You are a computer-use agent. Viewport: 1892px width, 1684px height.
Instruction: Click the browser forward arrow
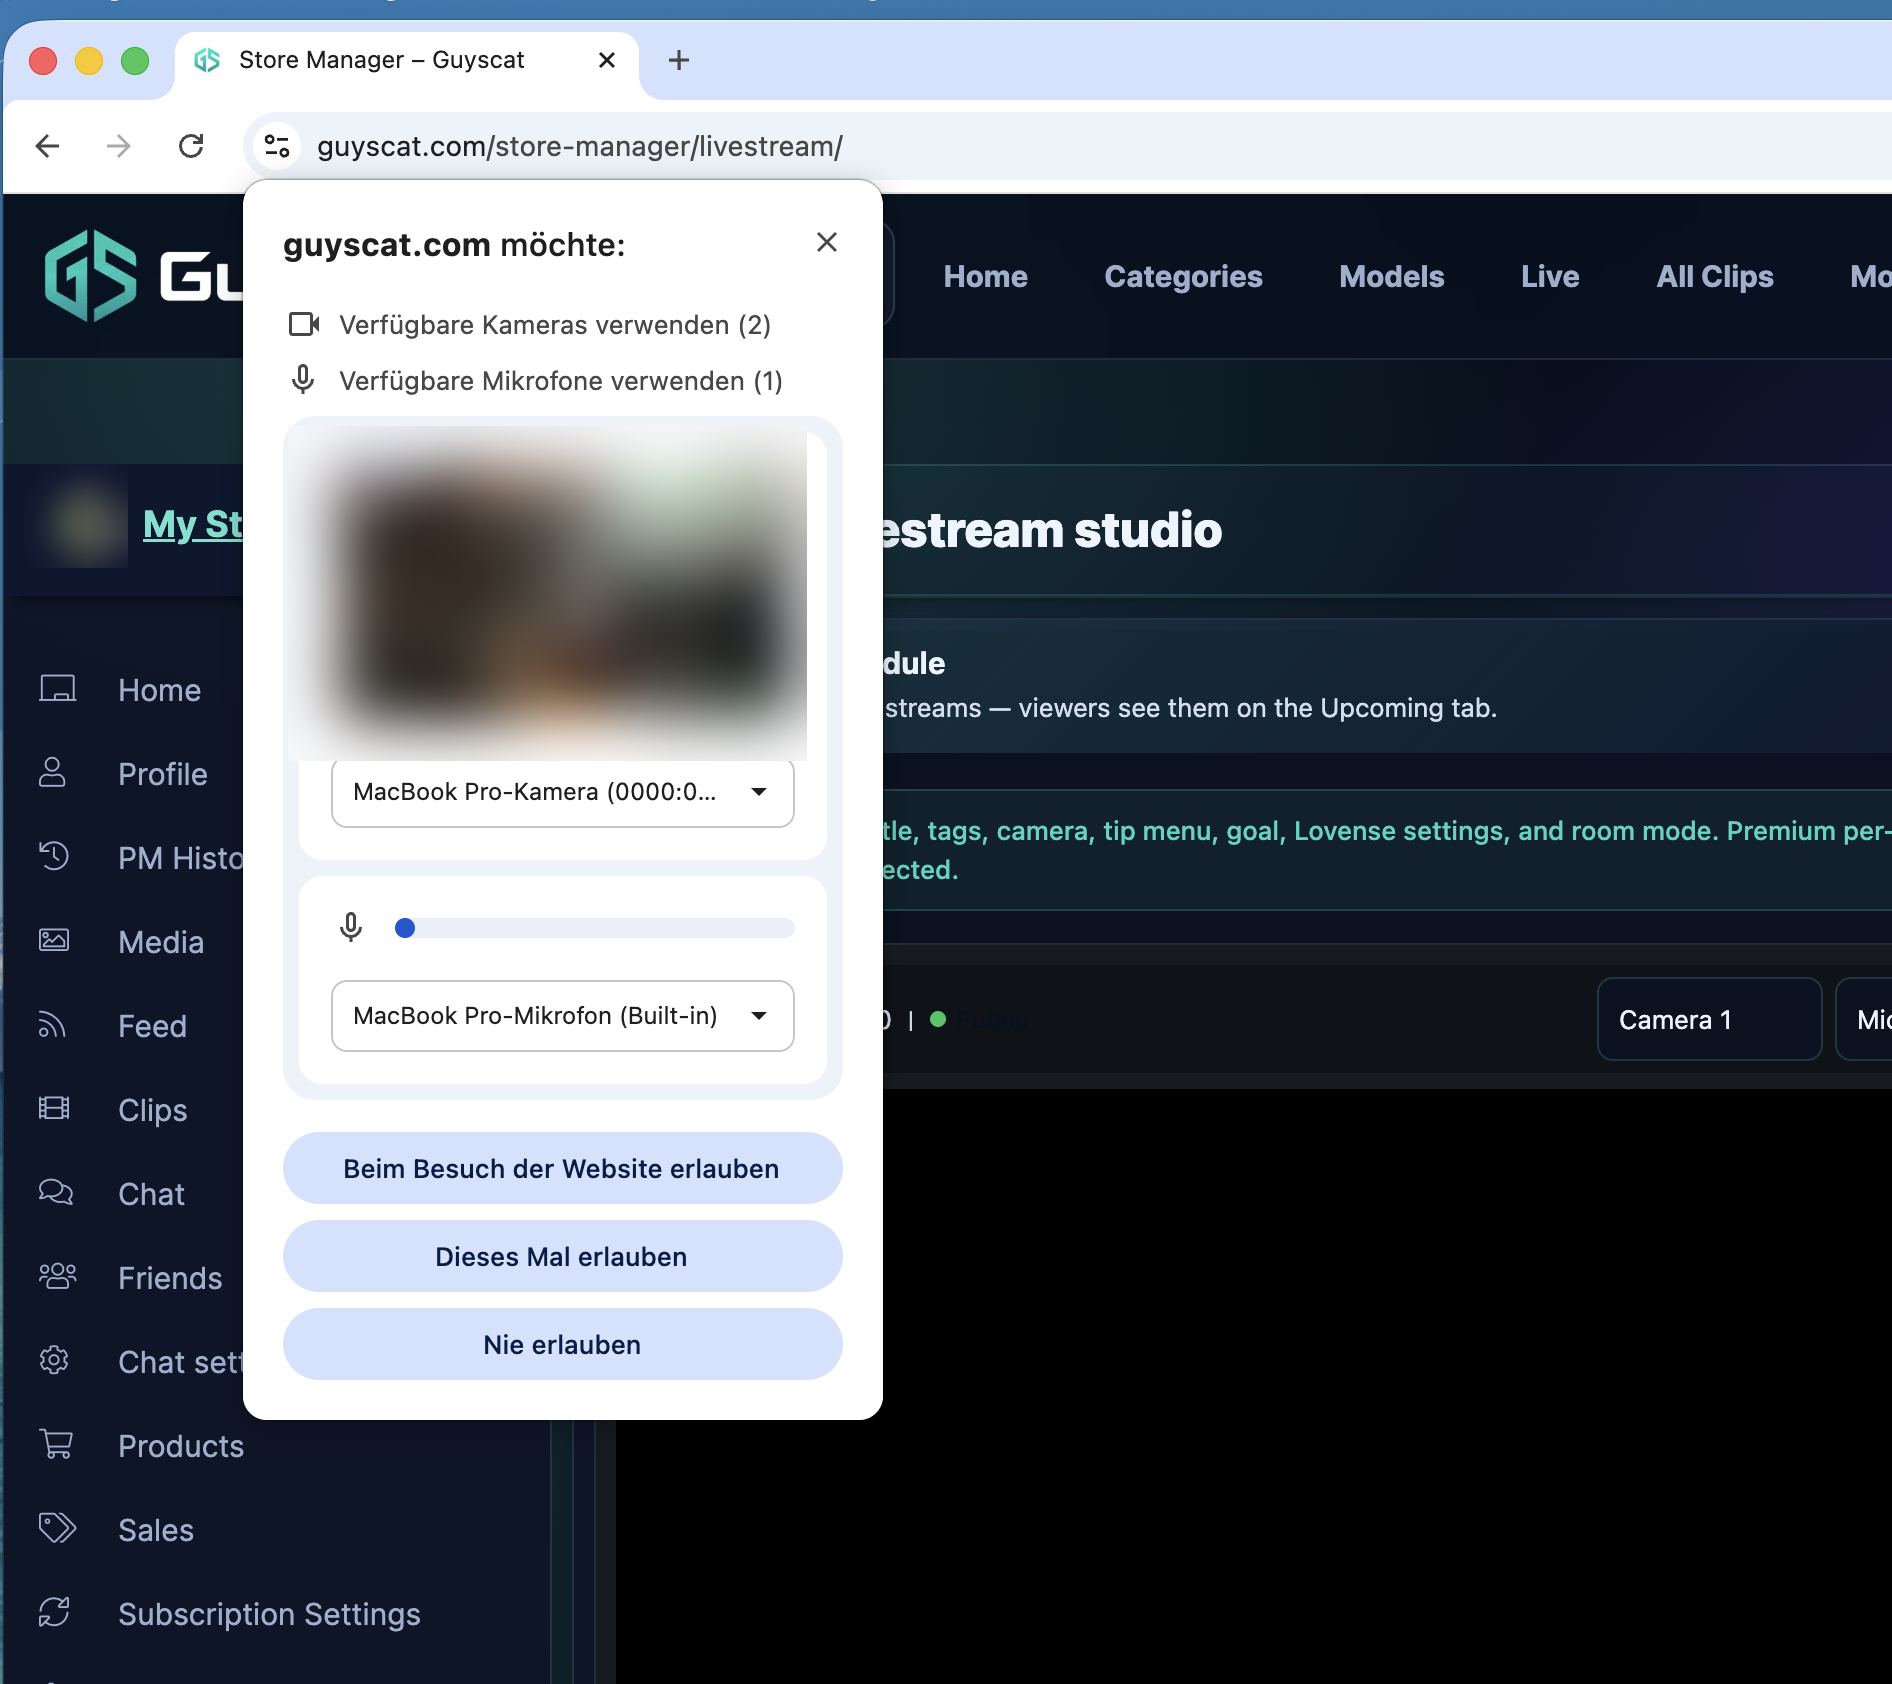(119, 146)
